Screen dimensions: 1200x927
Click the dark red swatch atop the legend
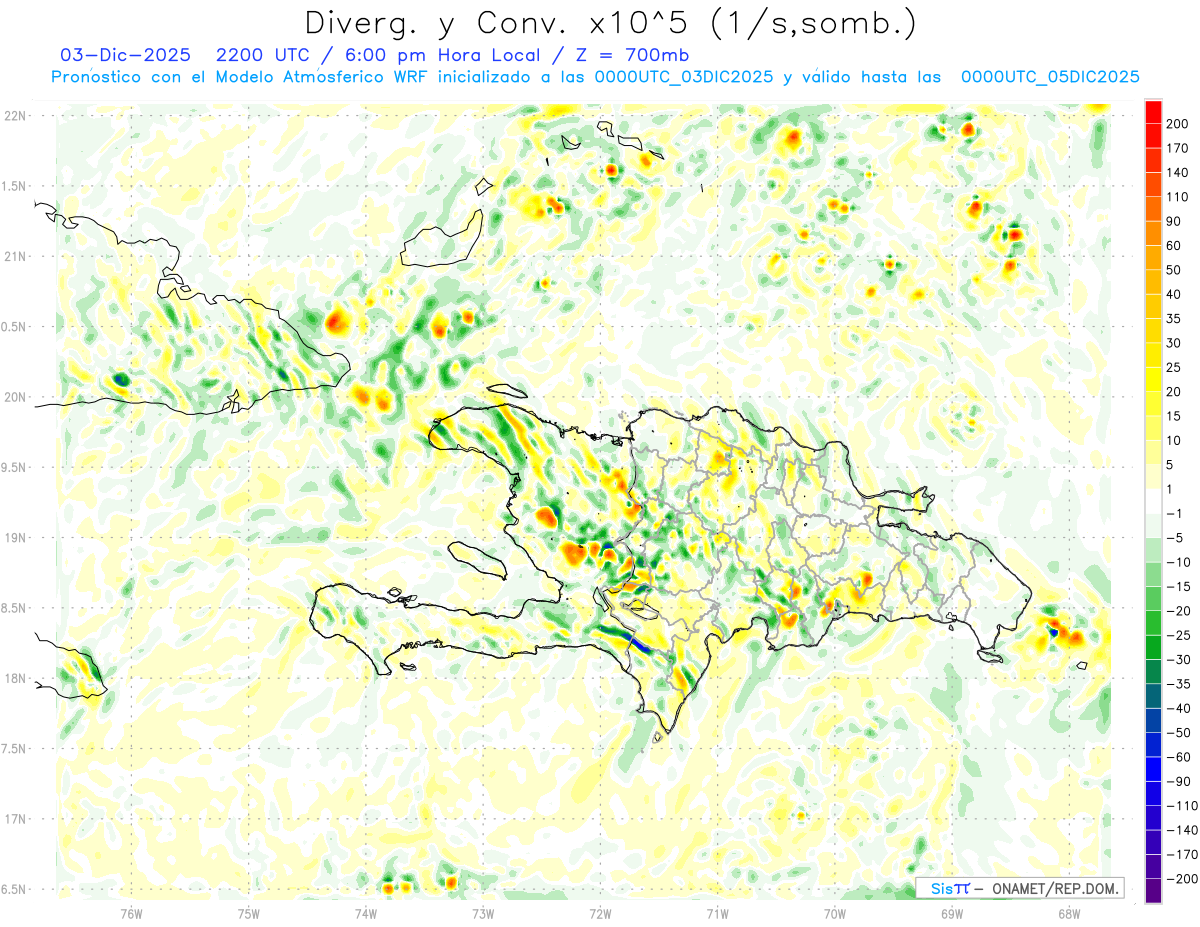pyautogui.click(x=1154, y=112)
